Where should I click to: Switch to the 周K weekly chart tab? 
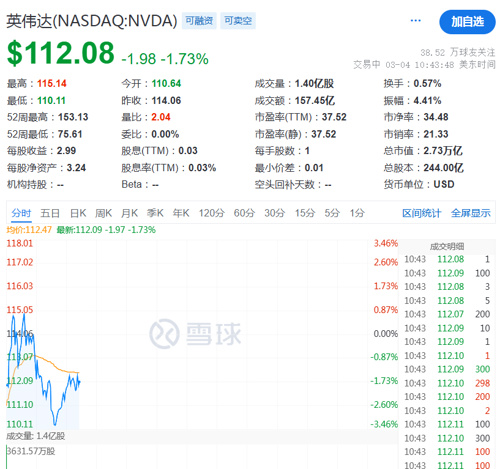point(104,213)
